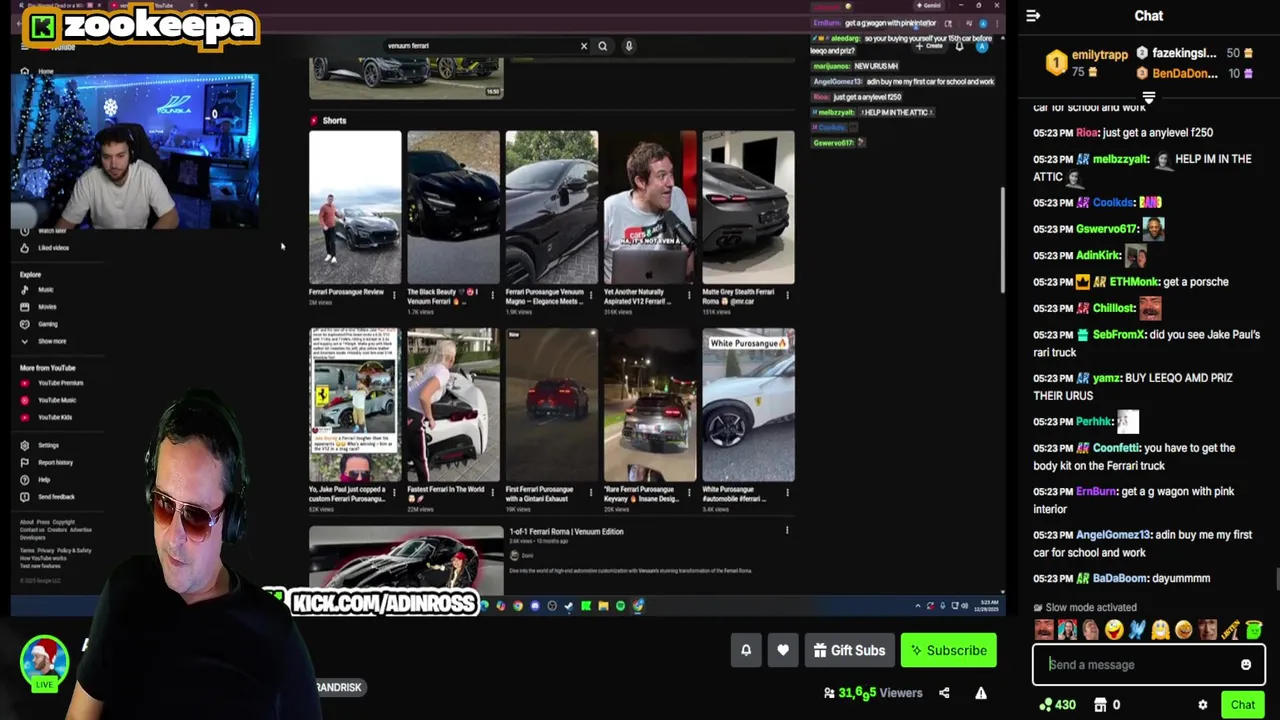
Task: Click username ETHMonk in chat
Action: point(1134,282)
